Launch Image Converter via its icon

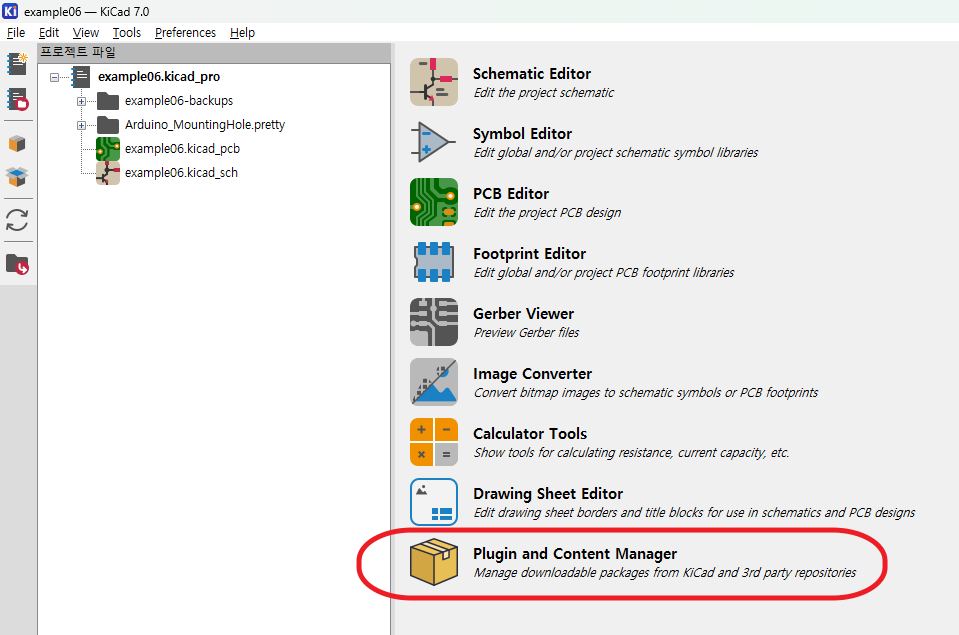[x=434, y=382]
